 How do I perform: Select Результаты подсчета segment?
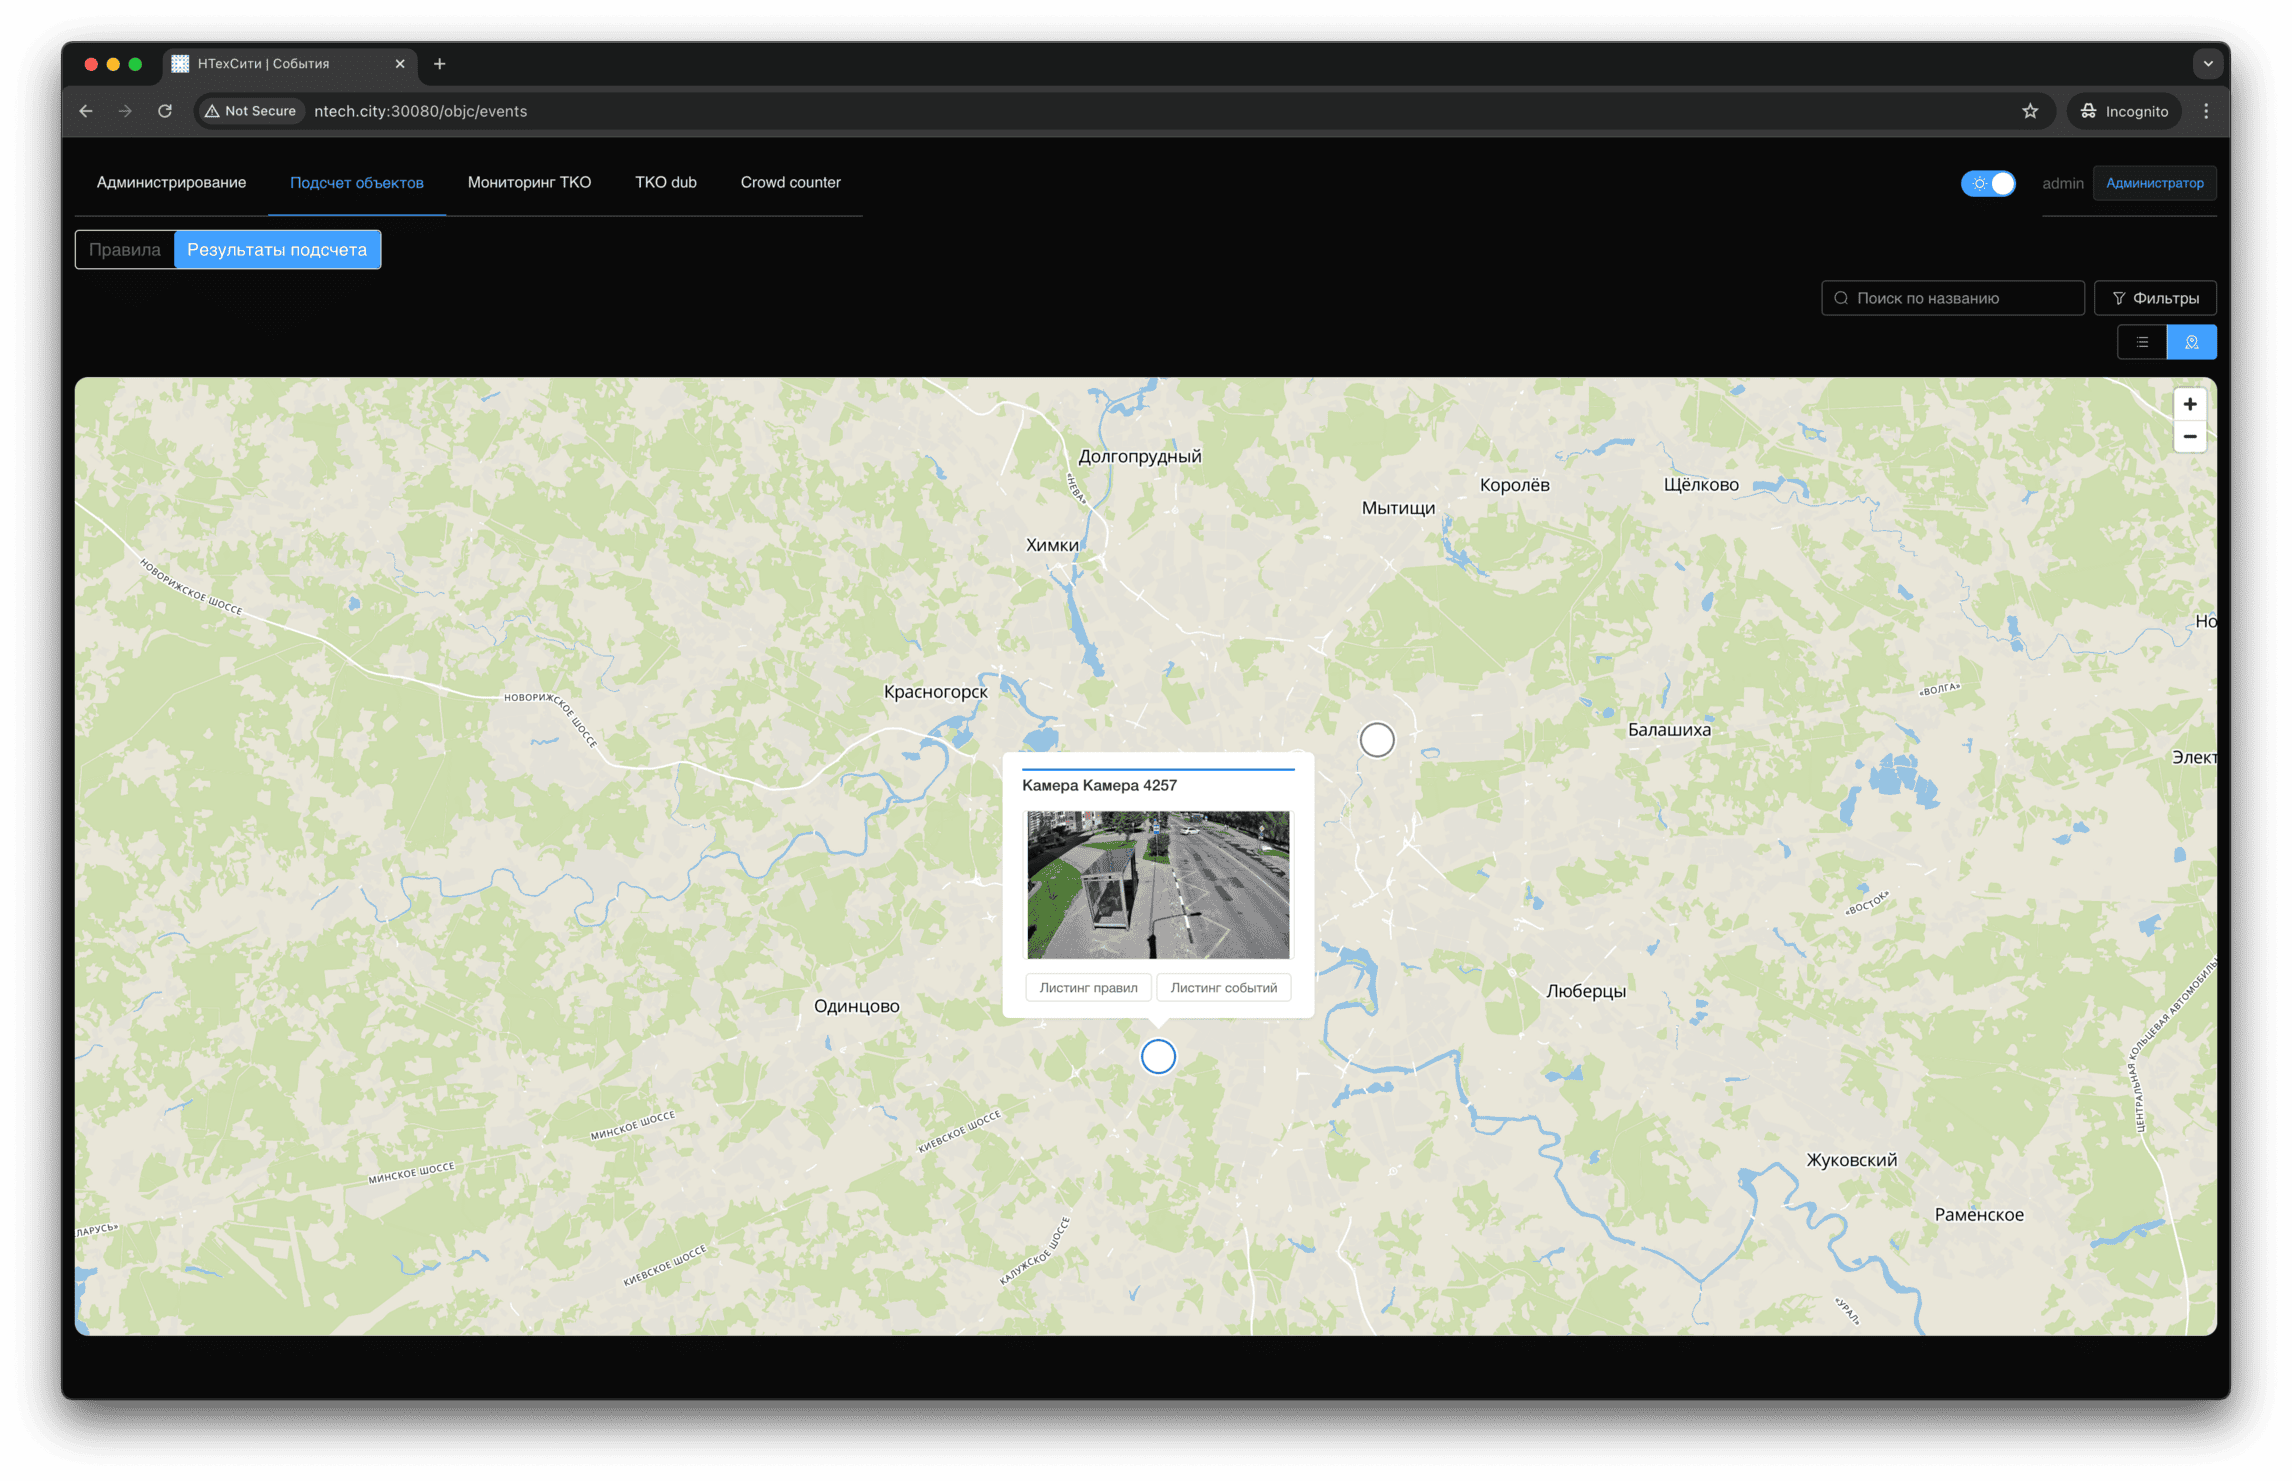coord(277,250)
